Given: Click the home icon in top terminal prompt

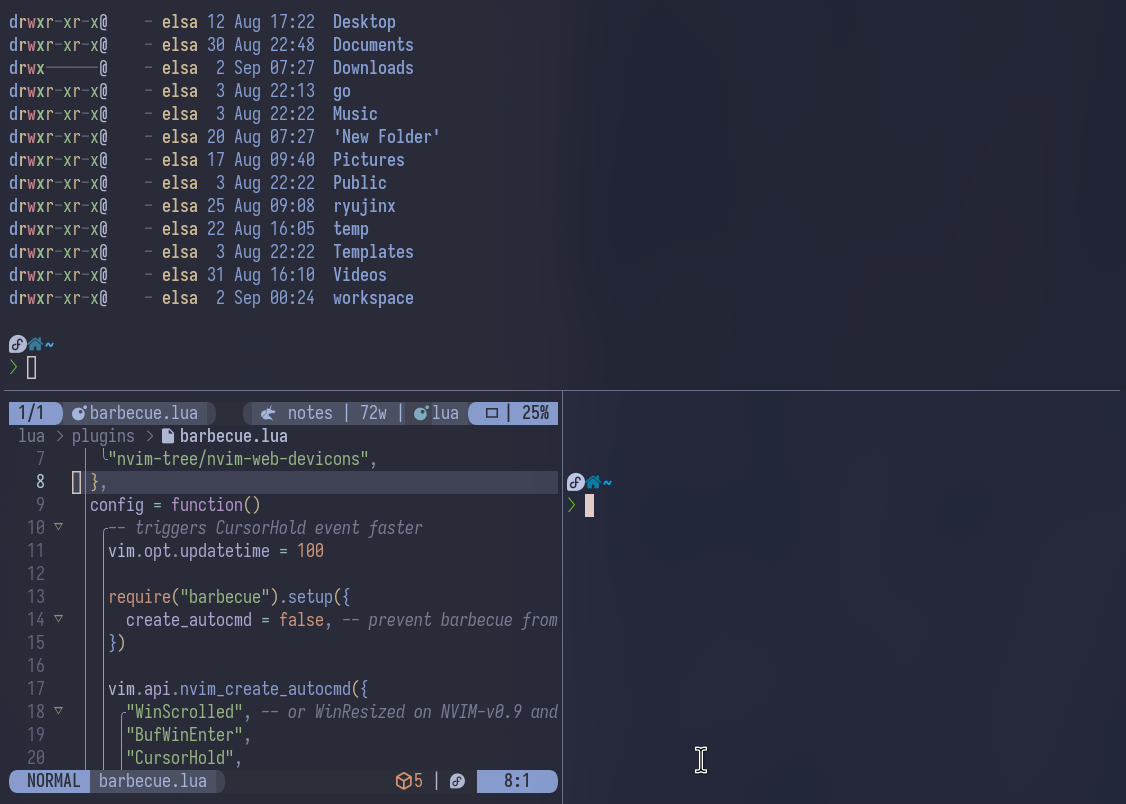Looking at the screenshot, I should tap(35, 345).
